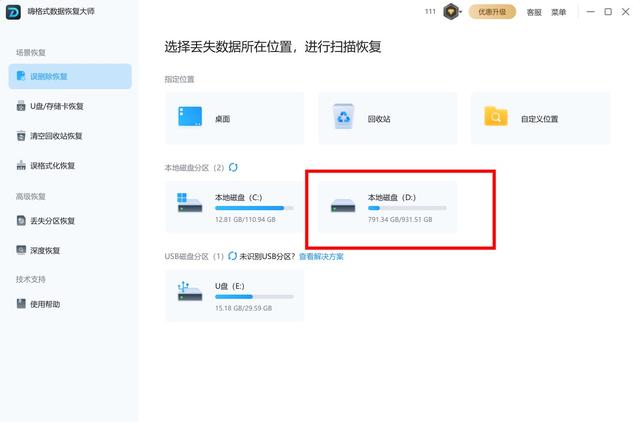Click the D: hard drive icon
Viewport: 640px width, 422px height.
(x=343, y=205)
